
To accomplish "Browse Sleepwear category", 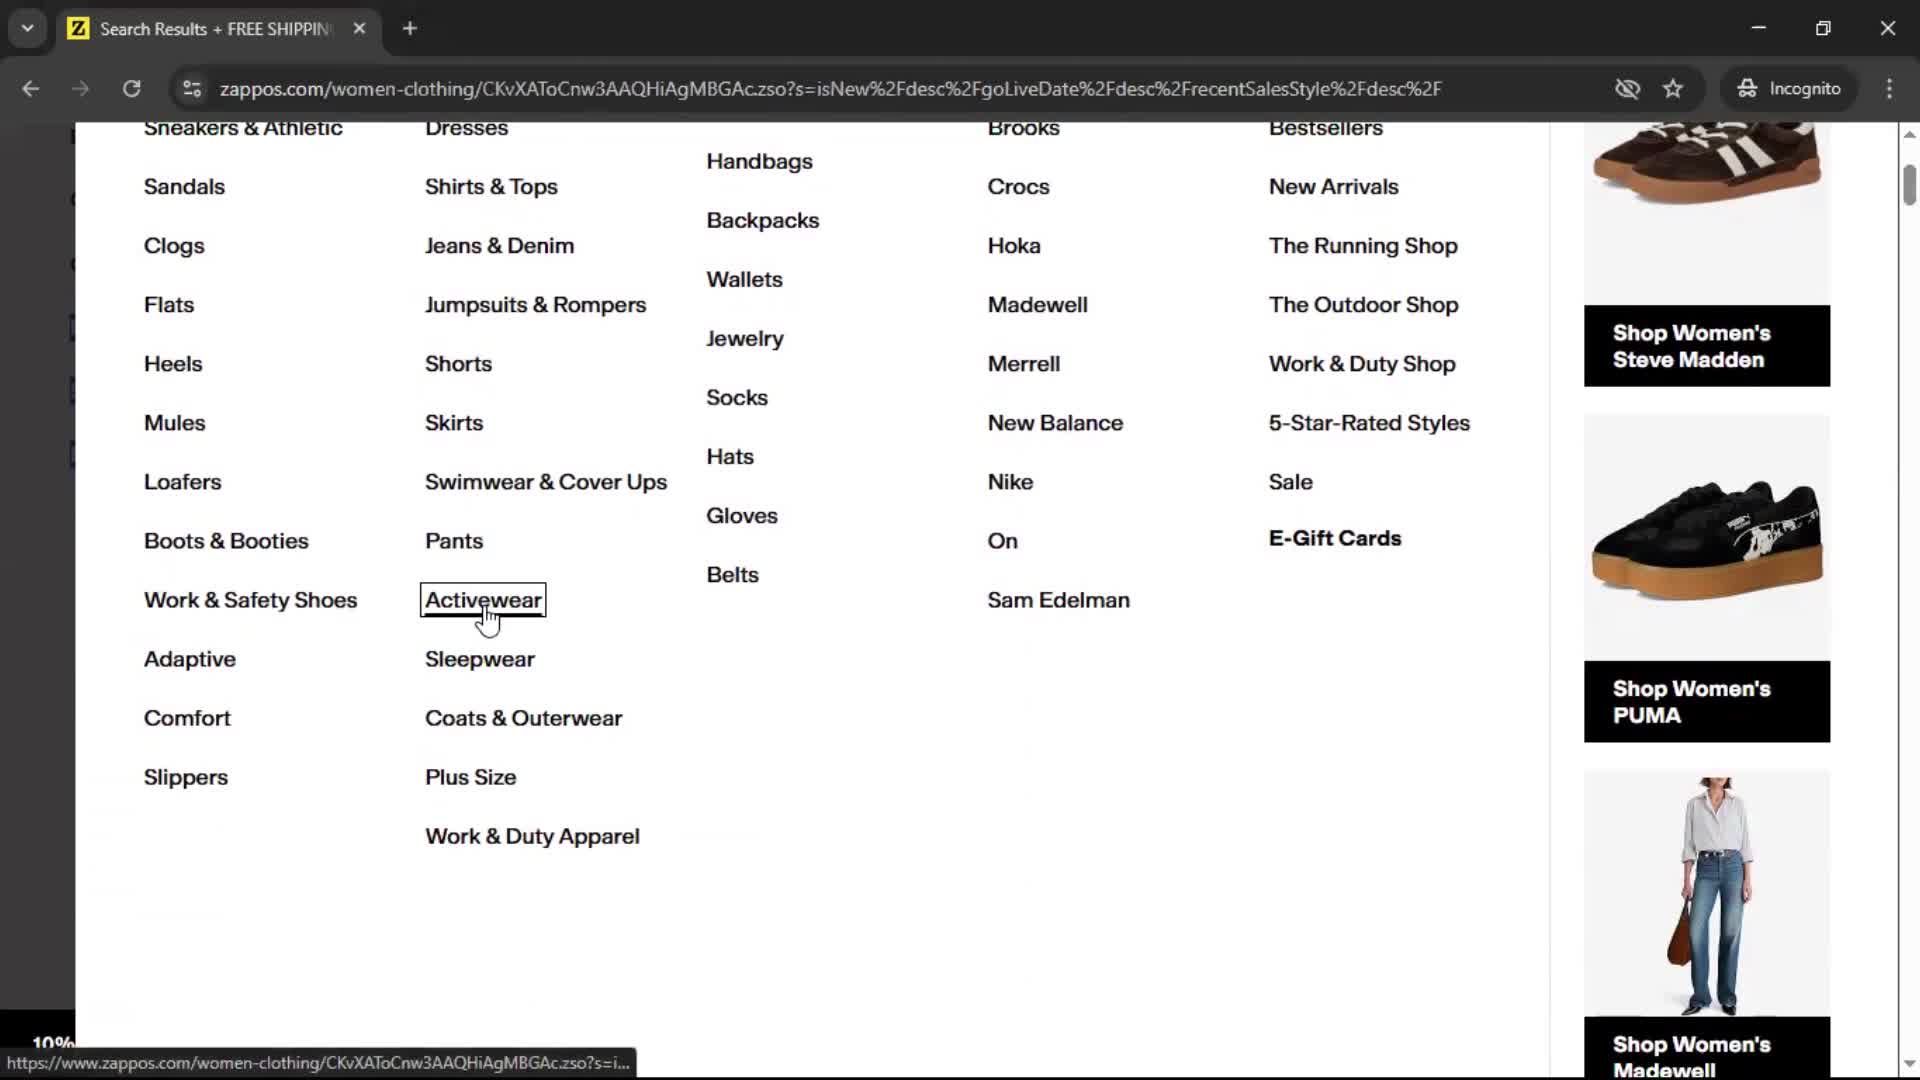I will pyautogui.click(x=480, y=659).
